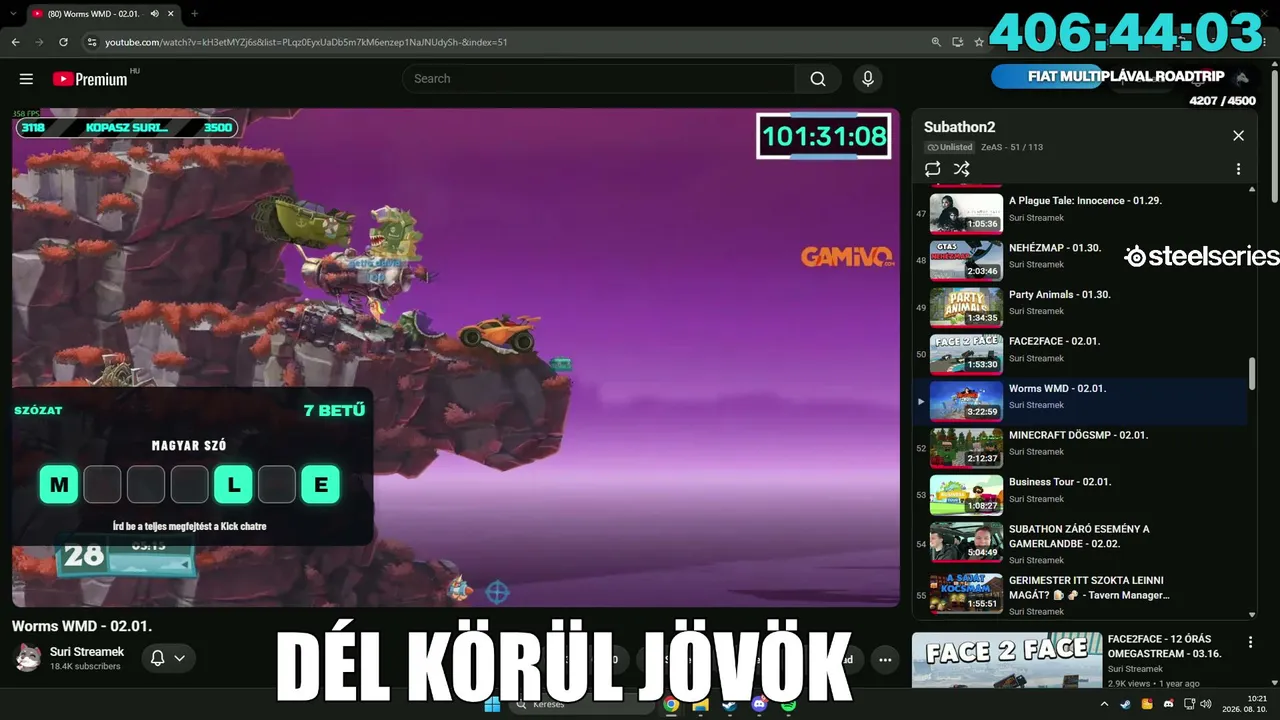Open the zoom magnifier icon in address bar

(936, 42)
